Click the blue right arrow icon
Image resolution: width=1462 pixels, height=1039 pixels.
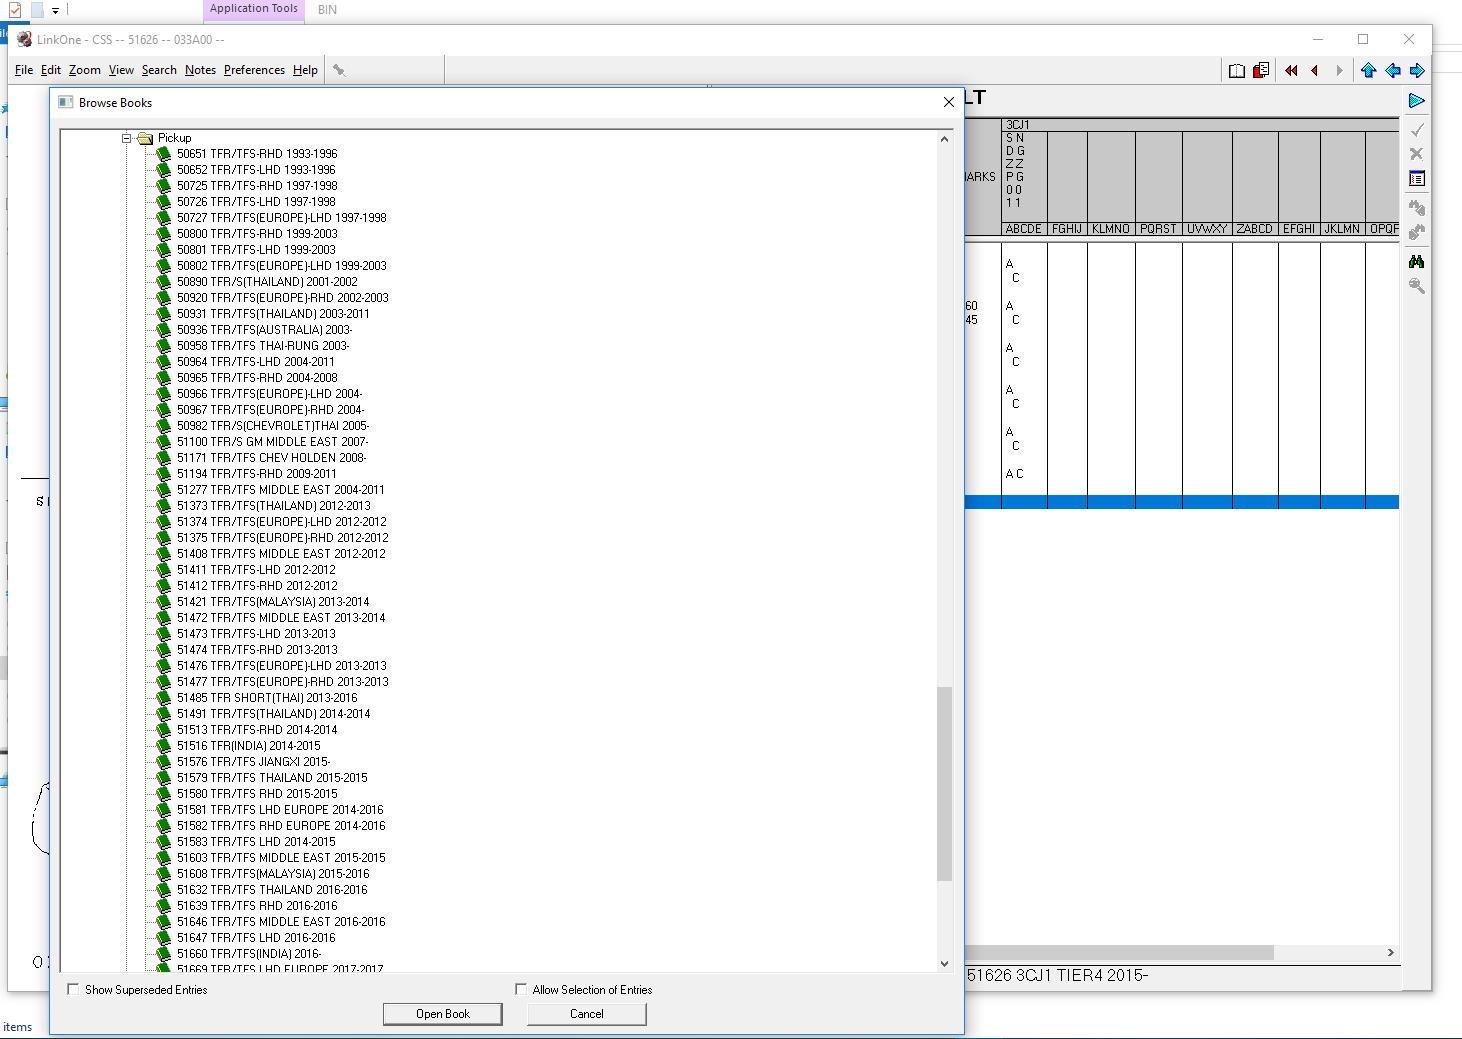1416,70
